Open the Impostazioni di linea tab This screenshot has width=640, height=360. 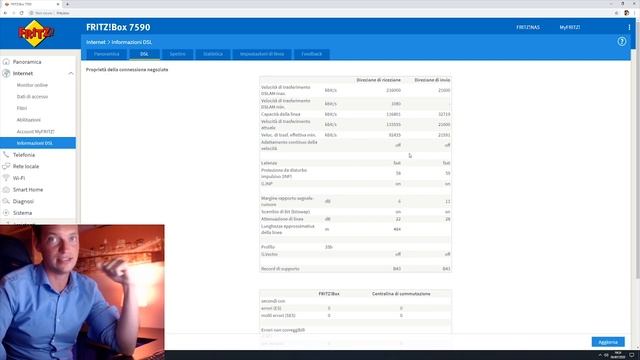coord(262,54)
